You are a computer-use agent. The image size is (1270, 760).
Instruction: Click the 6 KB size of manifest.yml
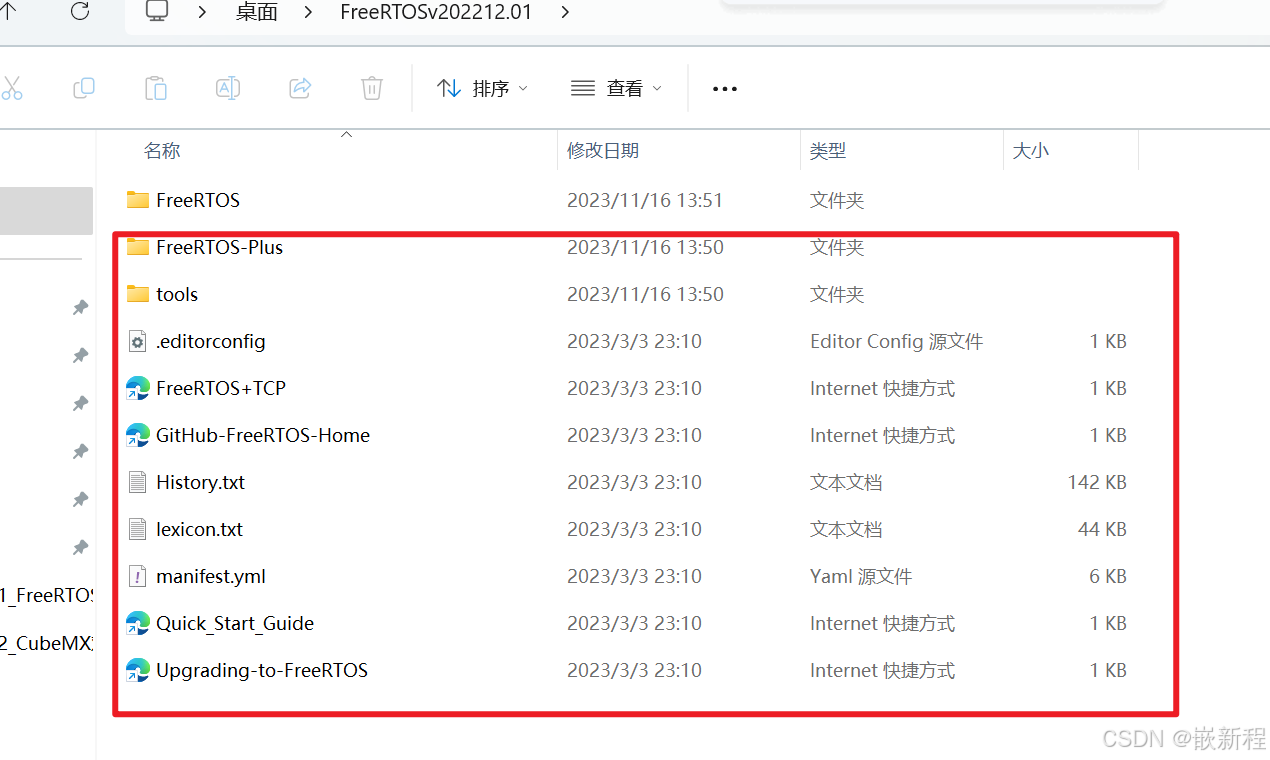click(x=1108, y=576)
